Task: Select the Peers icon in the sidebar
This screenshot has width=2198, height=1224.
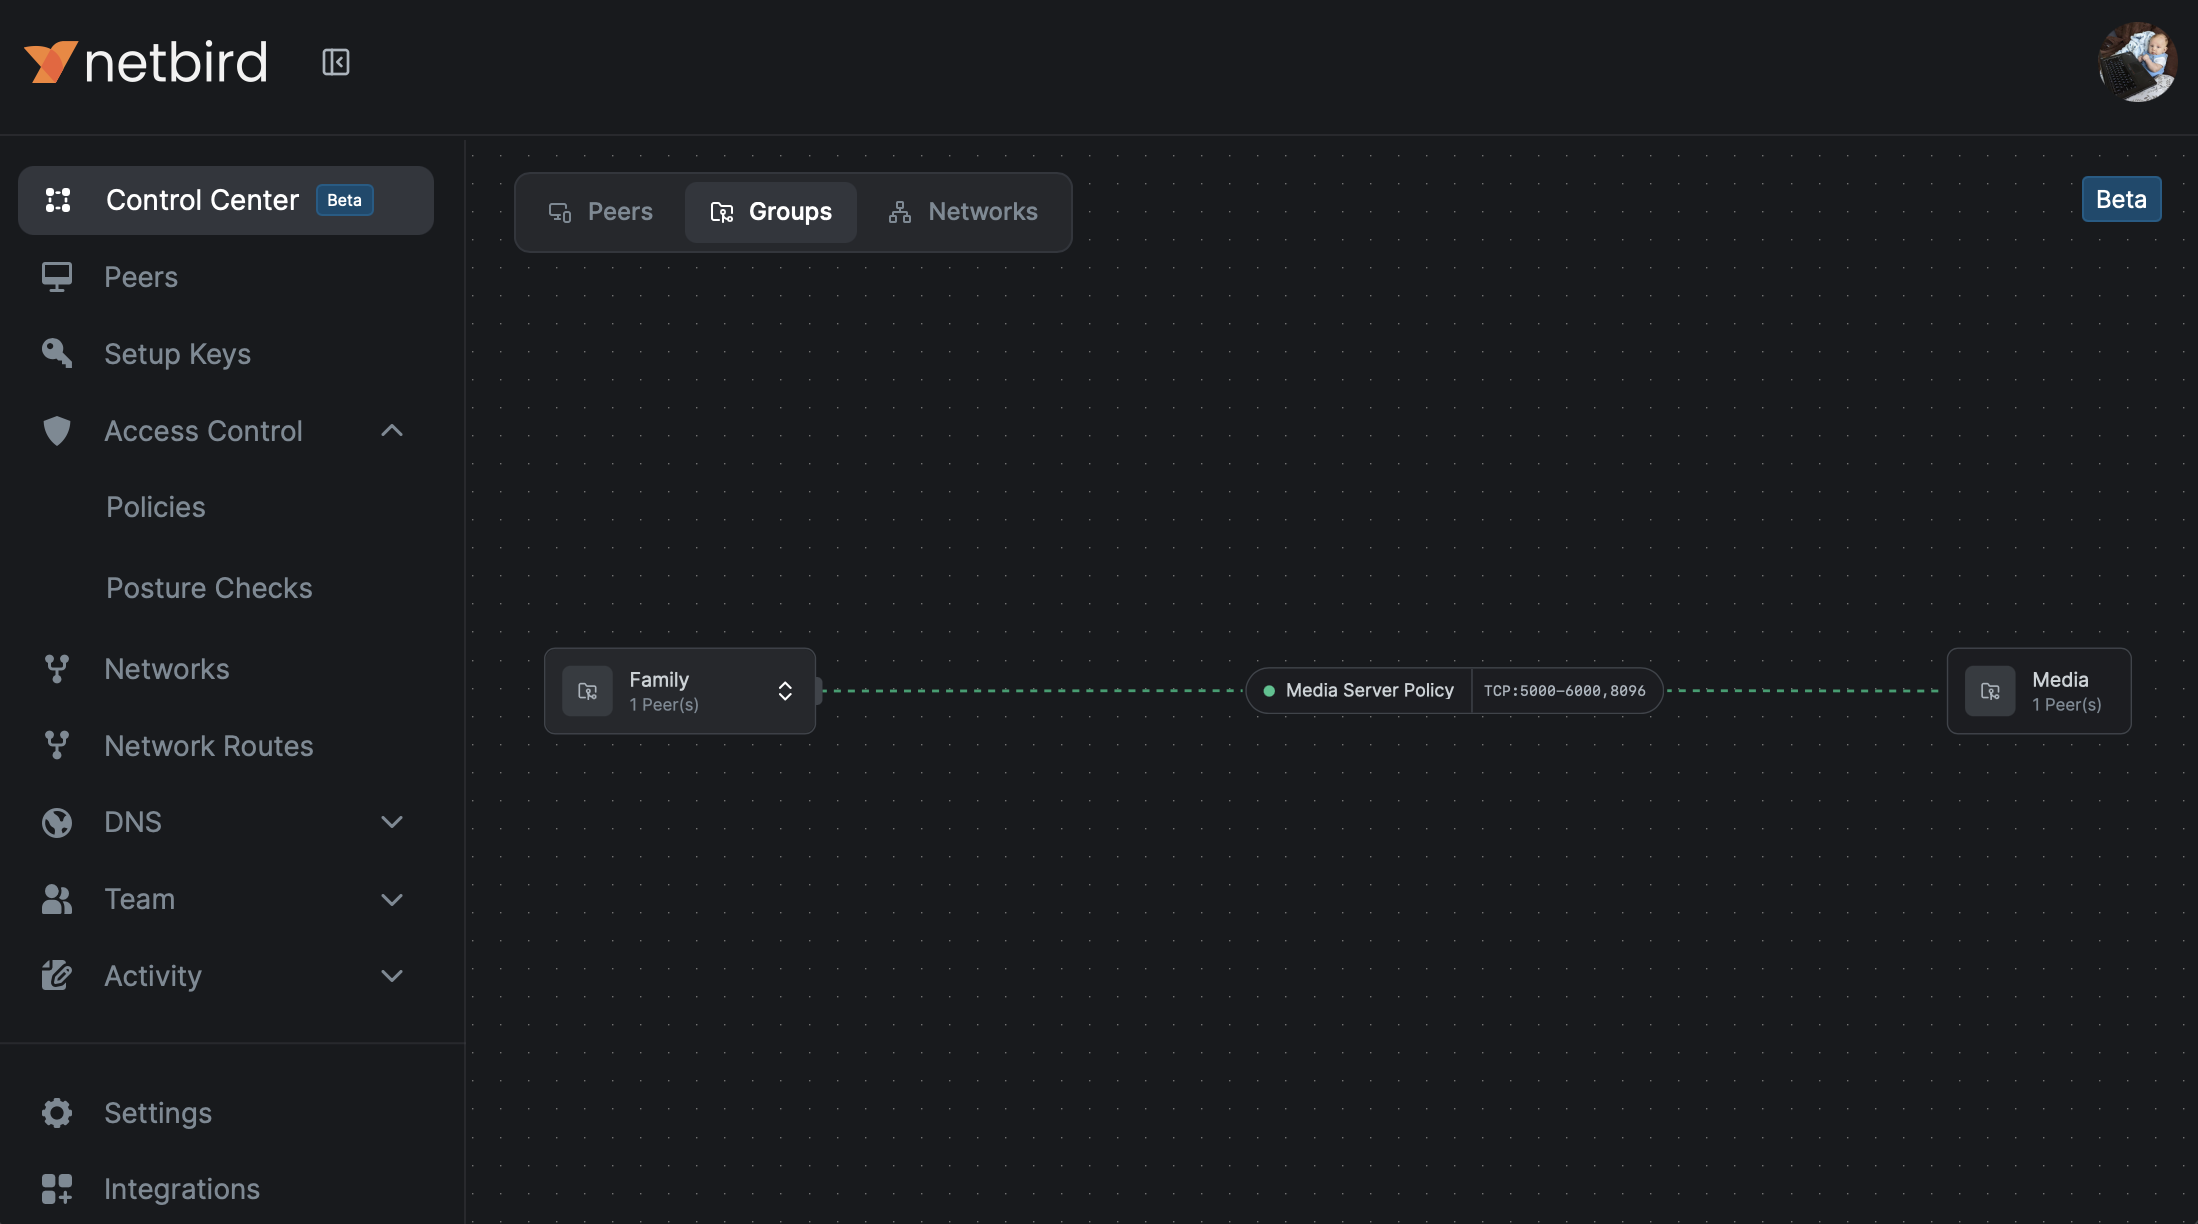Action: [57, 277]
